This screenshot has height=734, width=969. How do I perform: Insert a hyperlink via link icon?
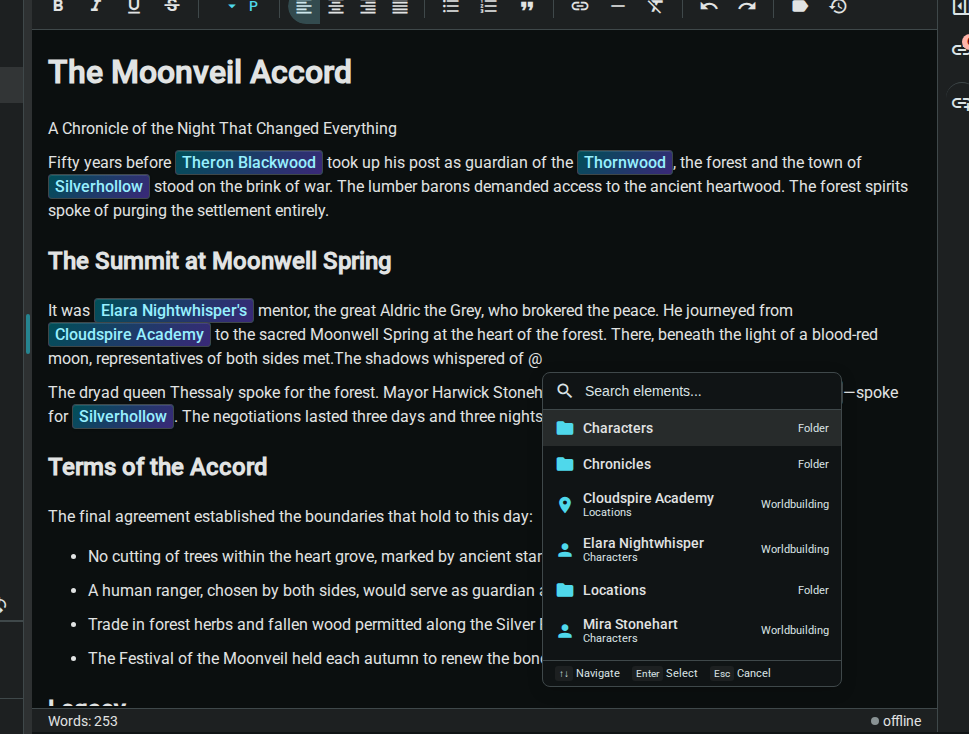coord(580,7)
